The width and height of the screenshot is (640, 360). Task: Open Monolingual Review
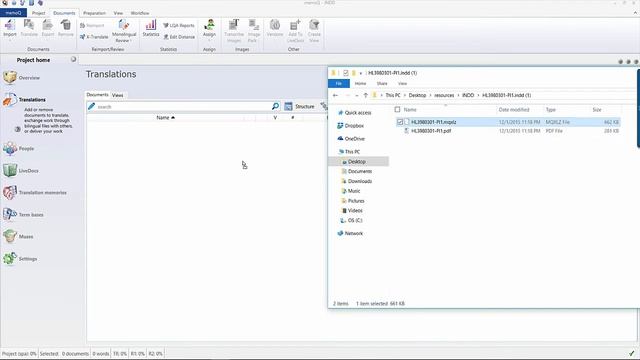[124, 31]
